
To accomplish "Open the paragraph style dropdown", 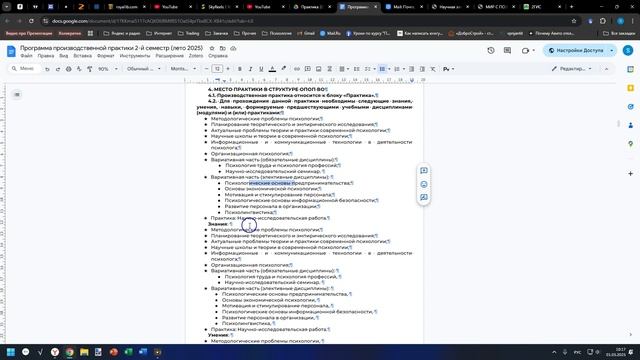I will [144, 69].
